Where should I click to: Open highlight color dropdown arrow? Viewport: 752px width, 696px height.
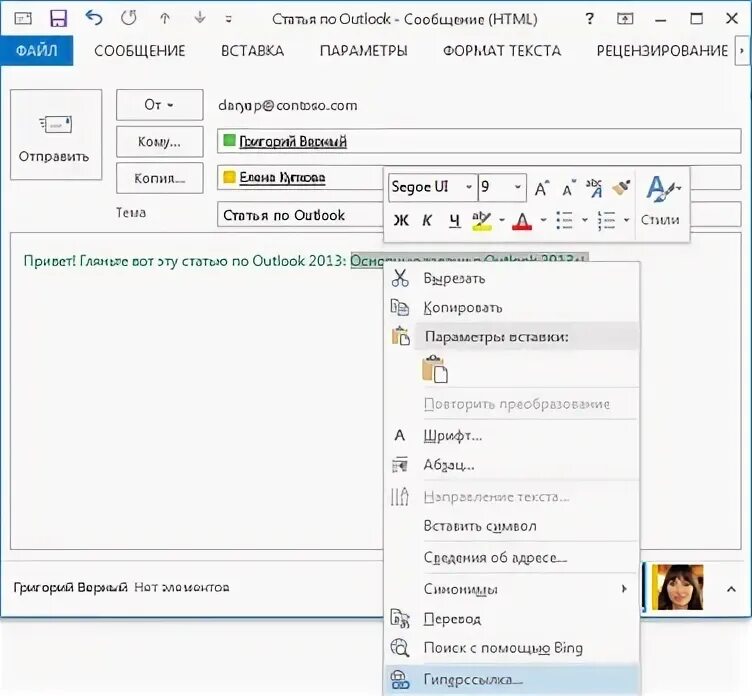[x=502, y=220]
